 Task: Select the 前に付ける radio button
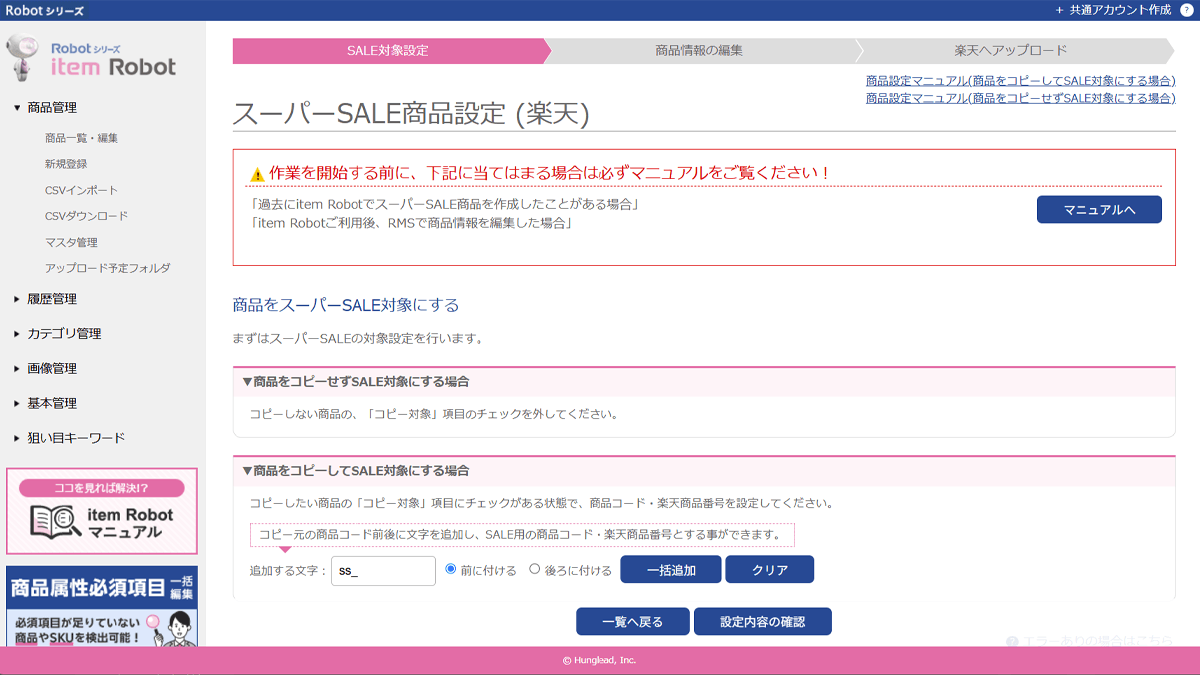point(450,569)
